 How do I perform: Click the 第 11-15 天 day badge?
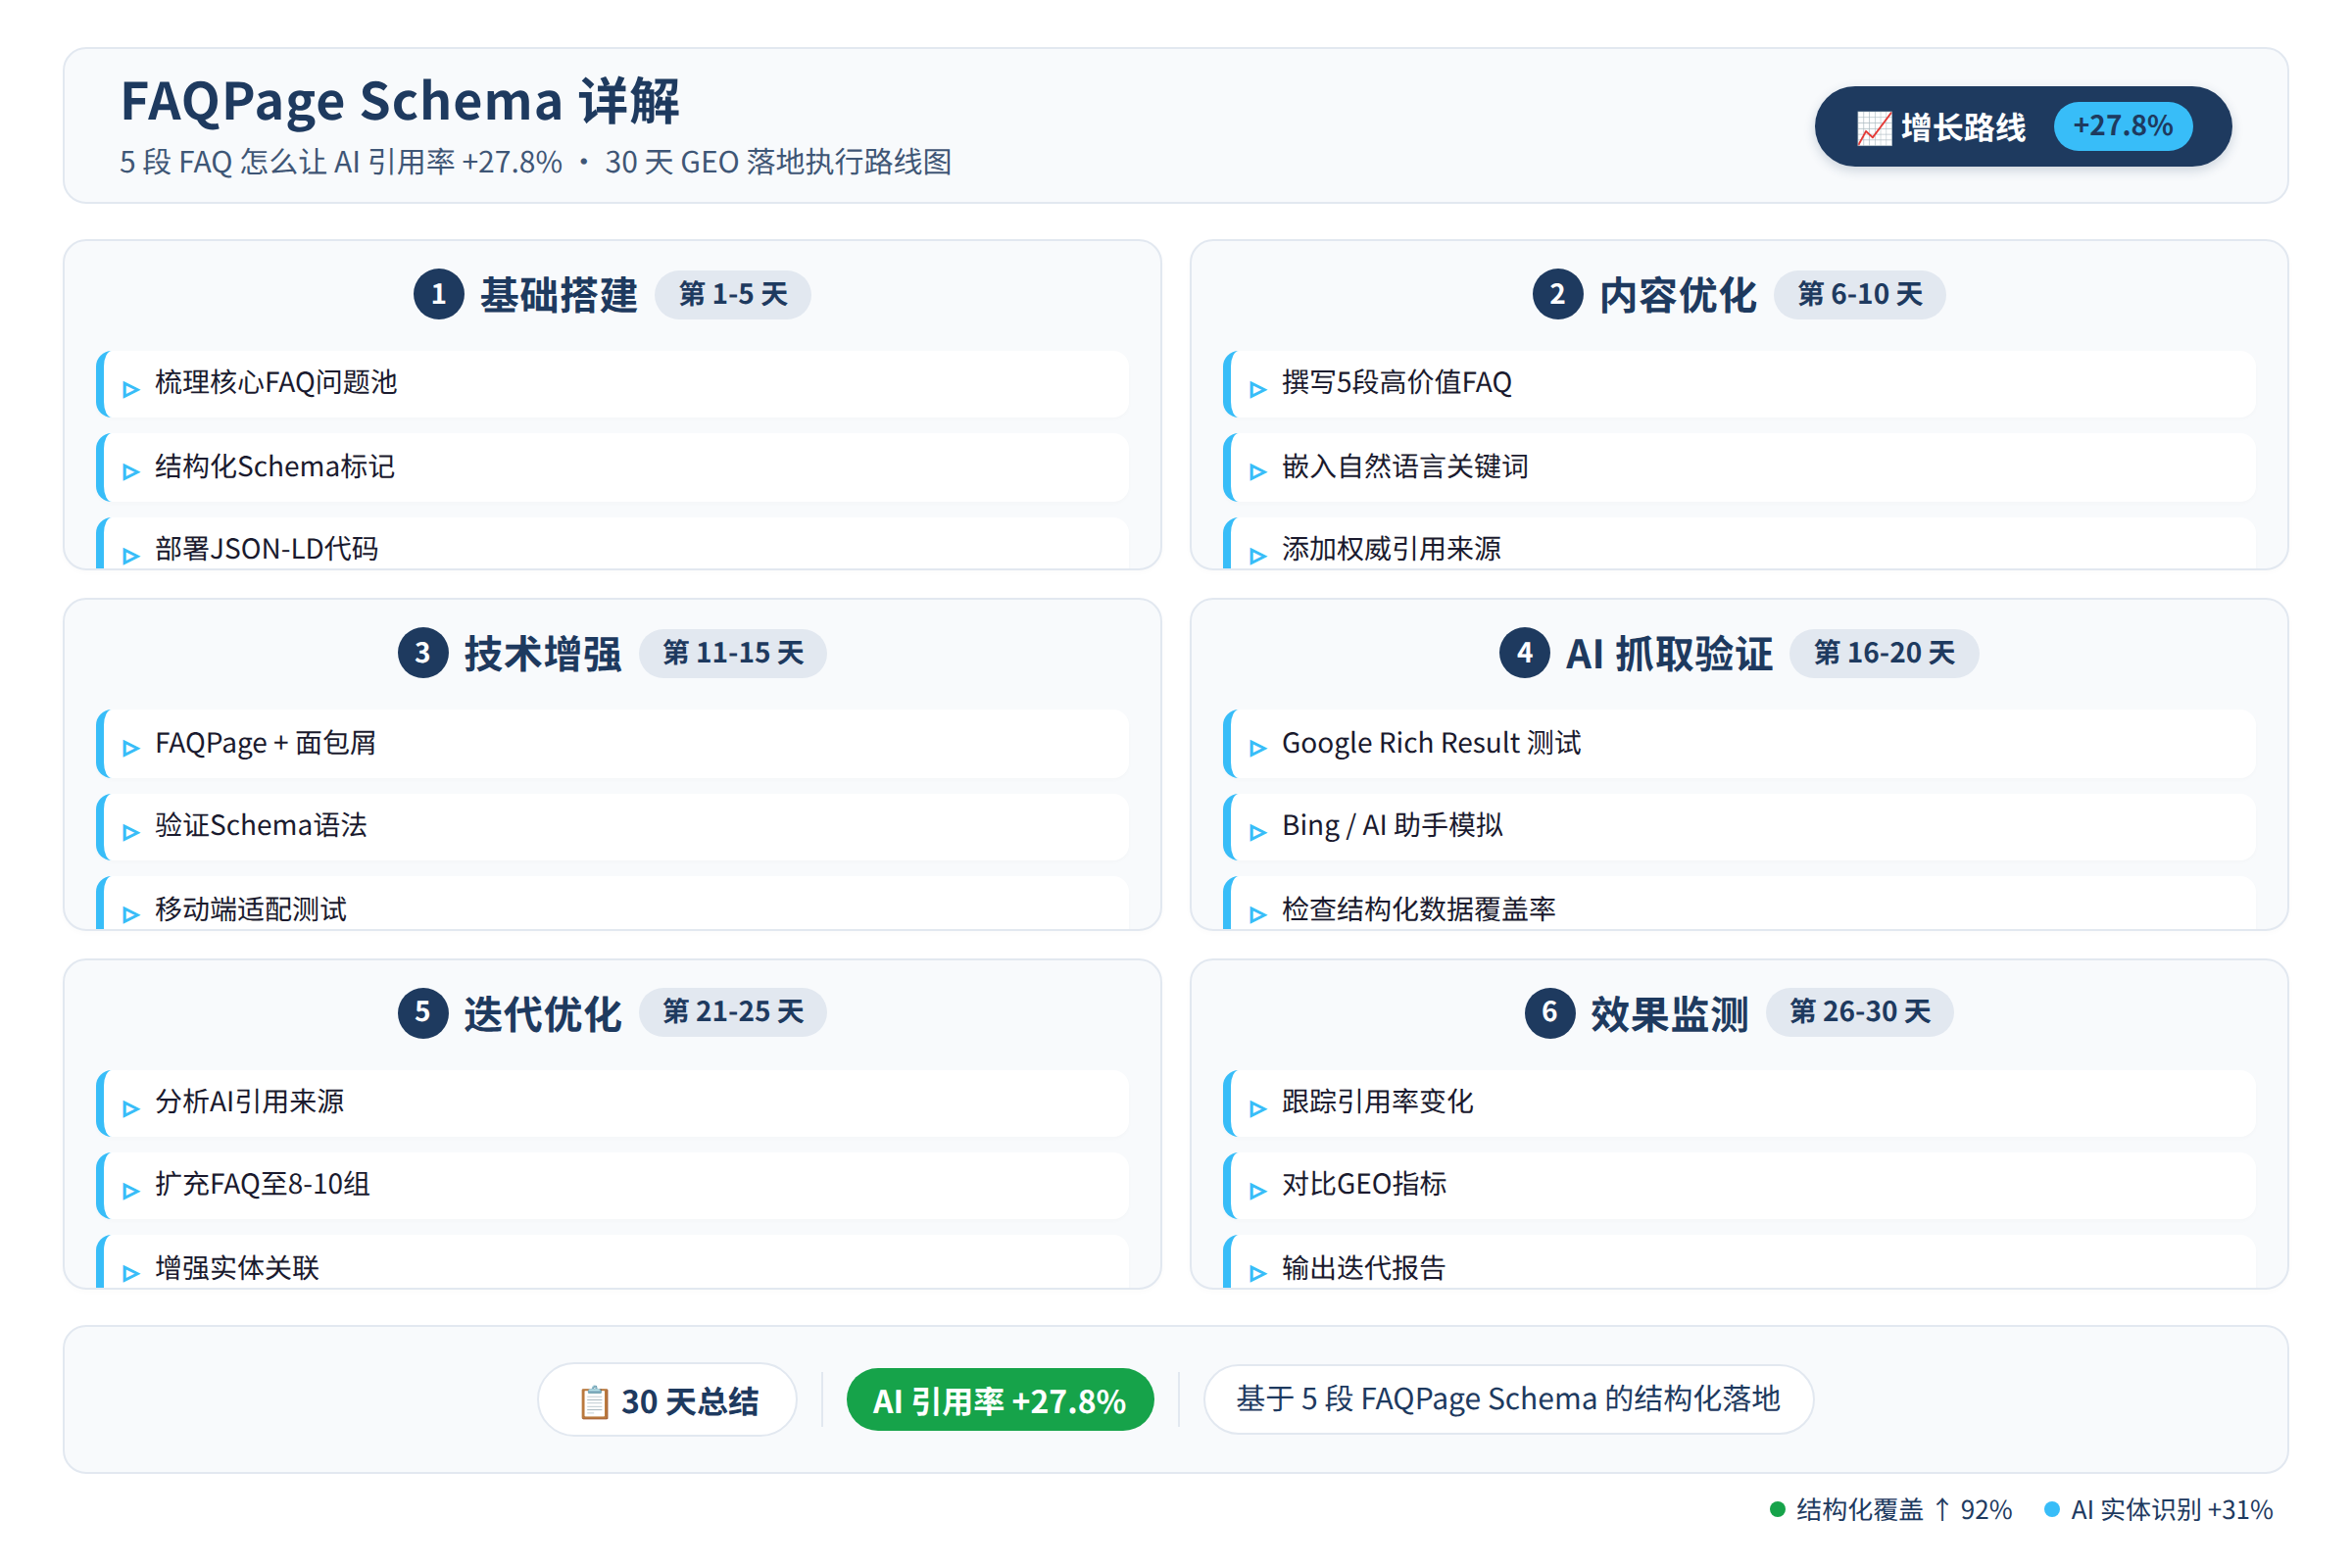click(733, 653)
